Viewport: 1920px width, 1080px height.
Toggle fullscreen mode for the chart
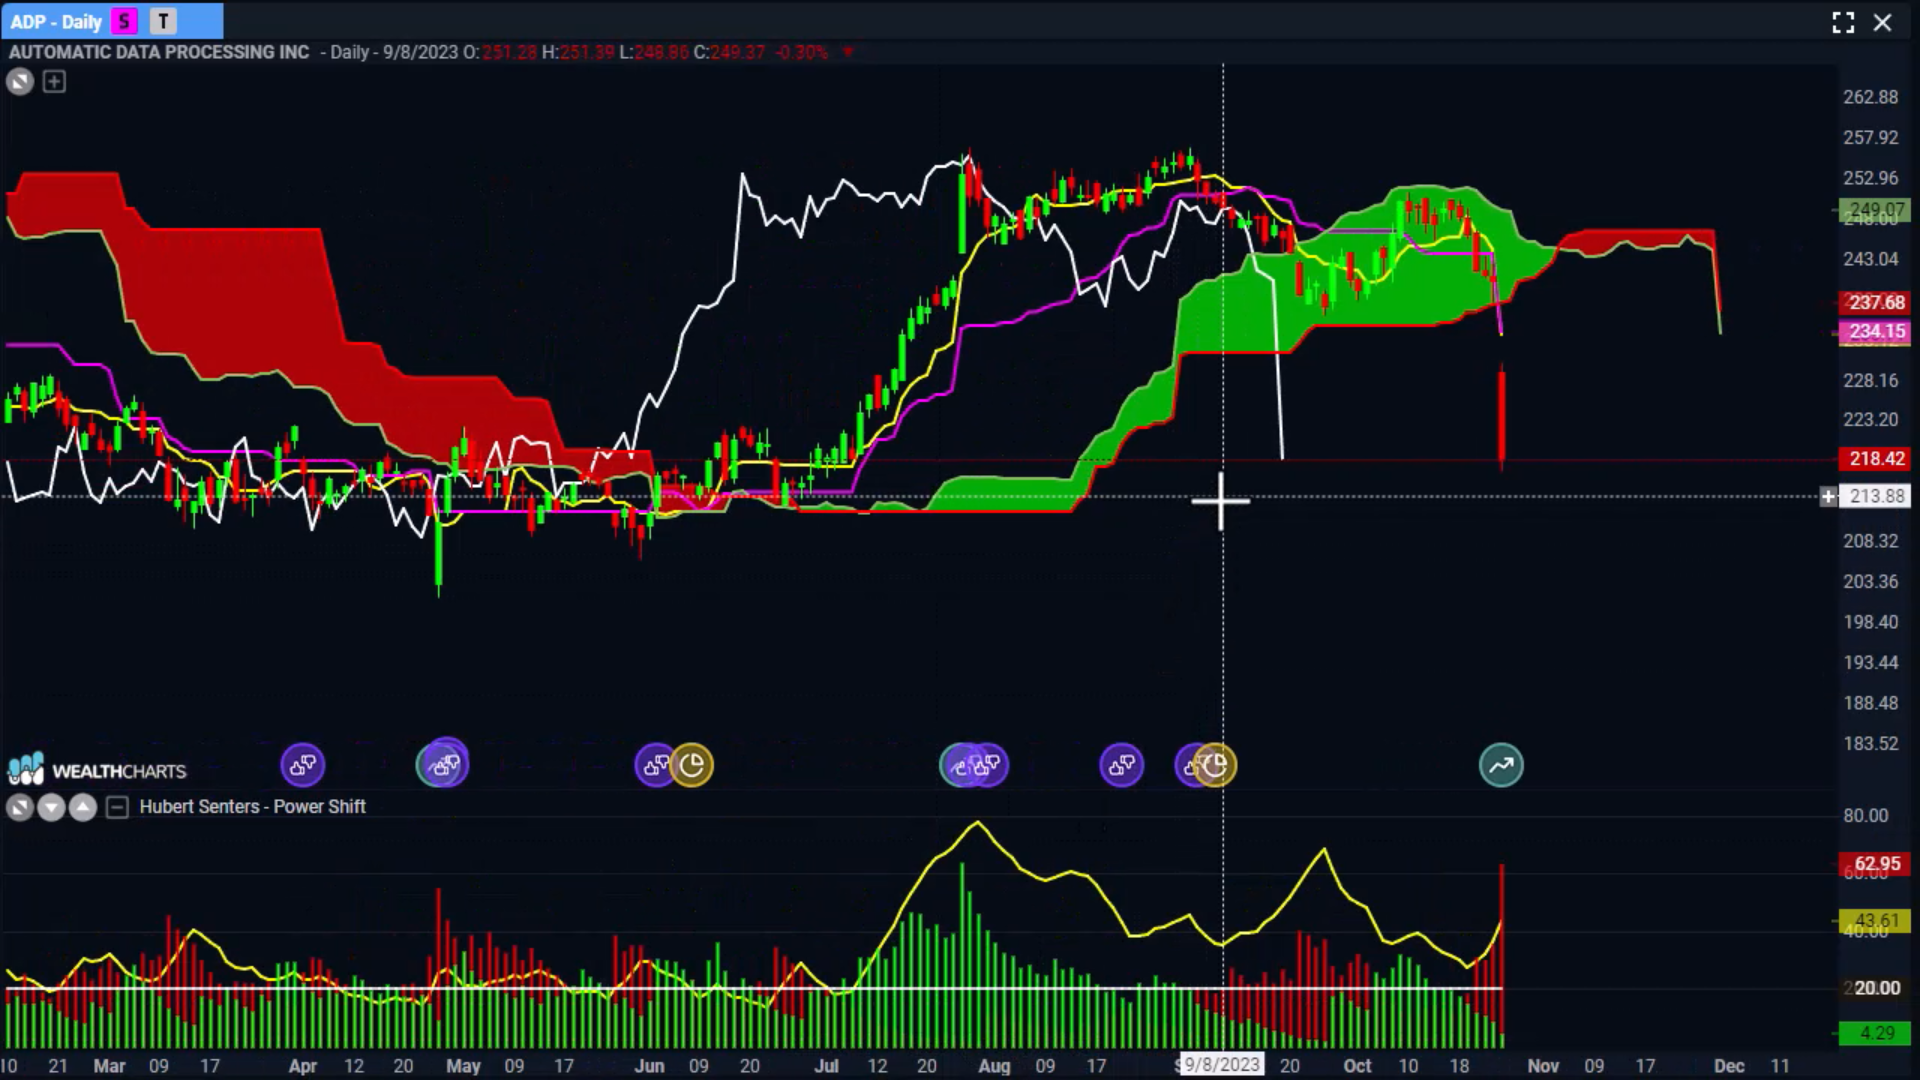click(1843, 22)
